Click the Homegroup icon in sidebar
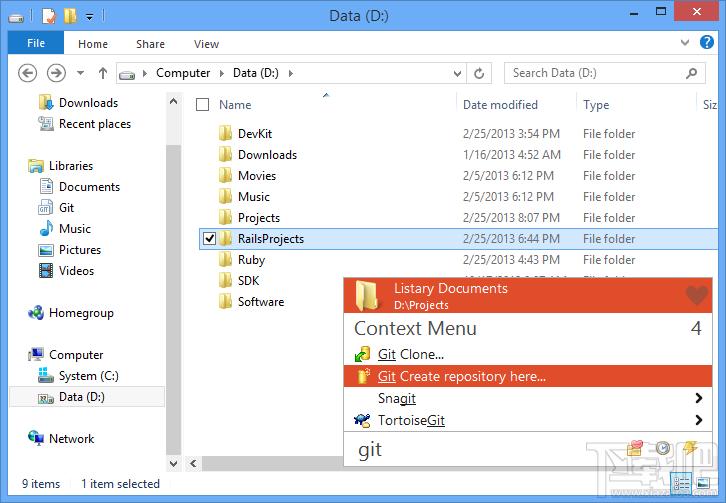The width and height of the screenshot is (726, 503). [36, 313]
